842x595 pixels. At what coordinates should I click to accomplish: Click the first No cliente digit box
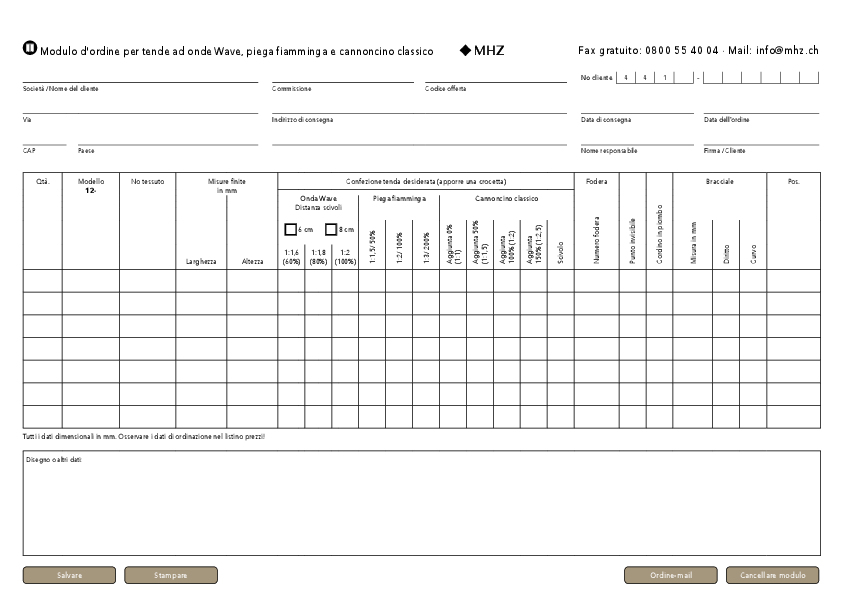tap(625, 77)
